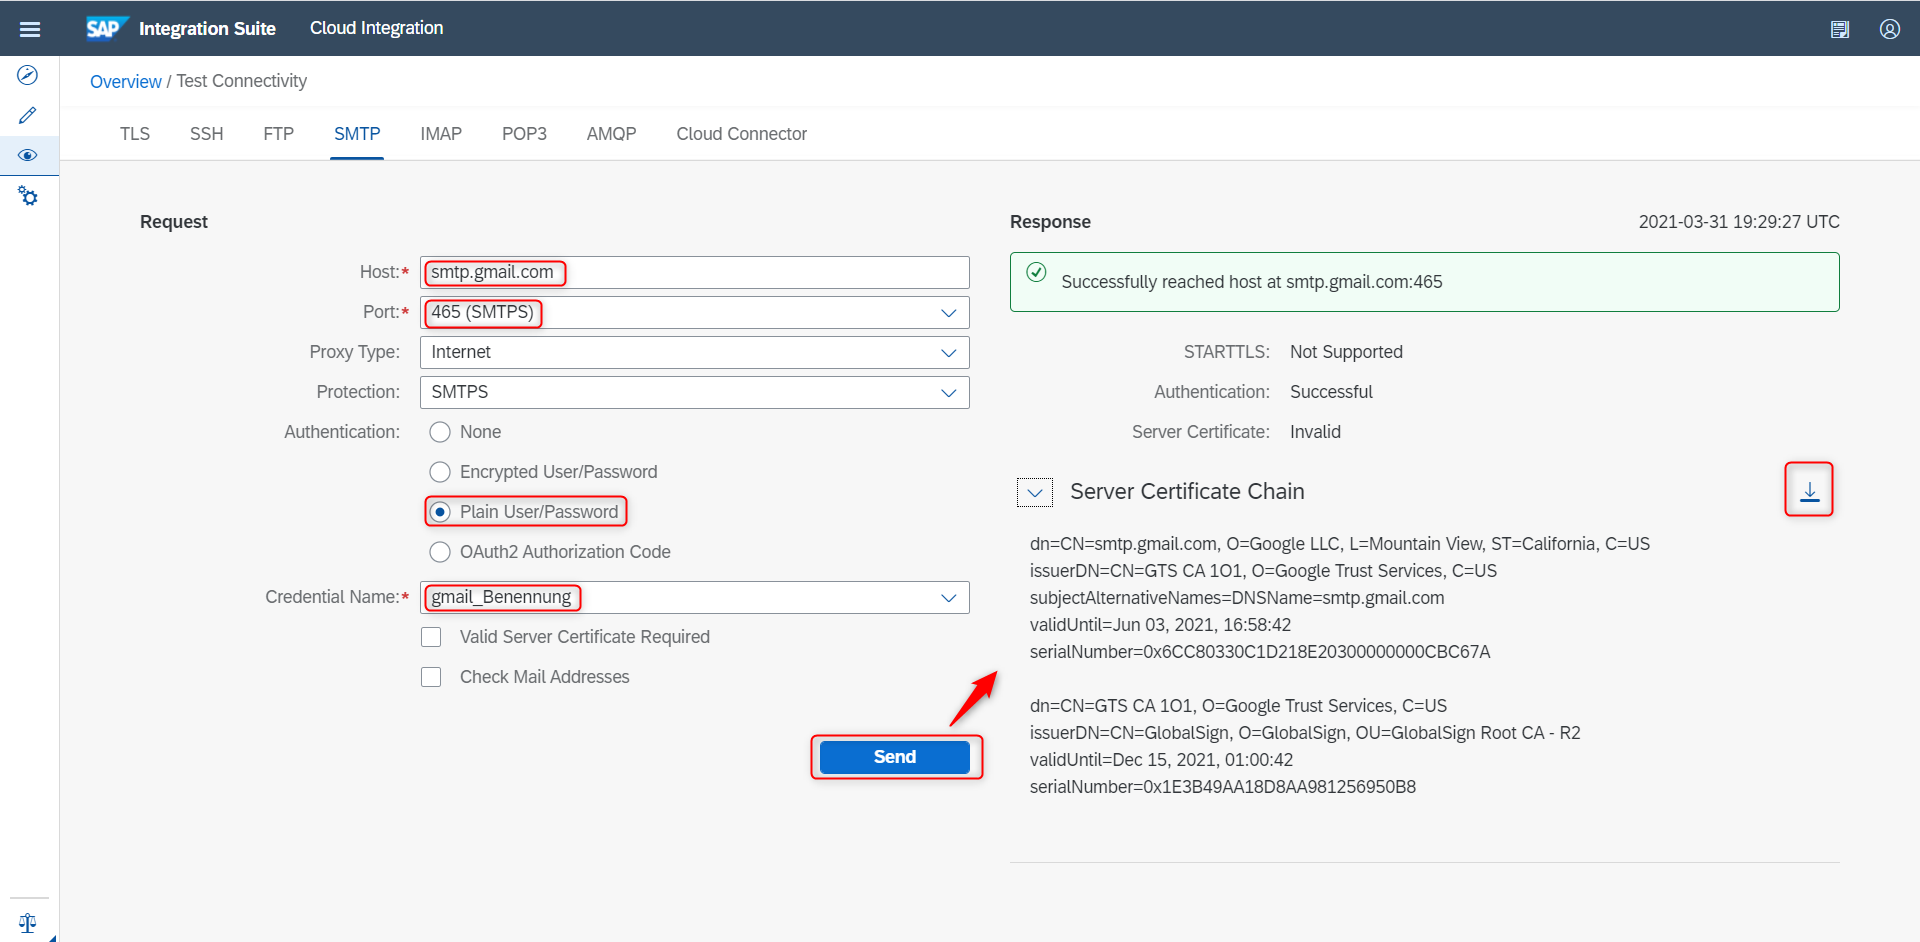
Task: Click the dn=CN=smtp.gmail.com certificate line
Action: (x=1340, y=544)
